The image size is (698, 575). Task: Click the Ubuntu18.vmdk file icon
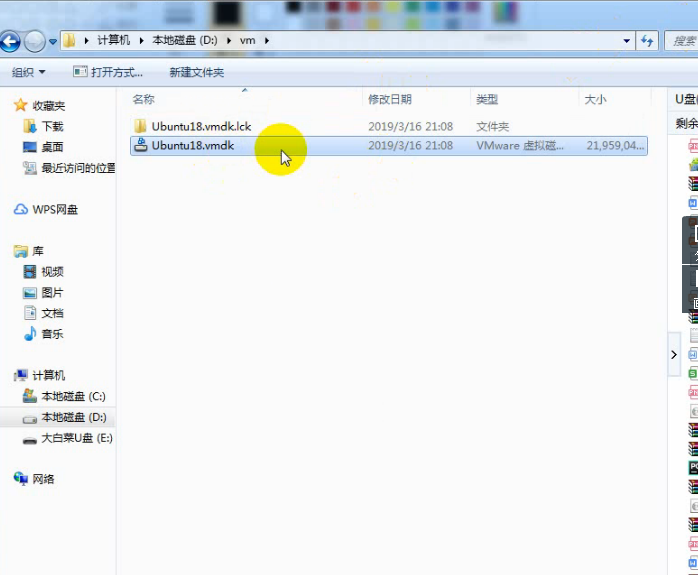(x=141, y=145)
